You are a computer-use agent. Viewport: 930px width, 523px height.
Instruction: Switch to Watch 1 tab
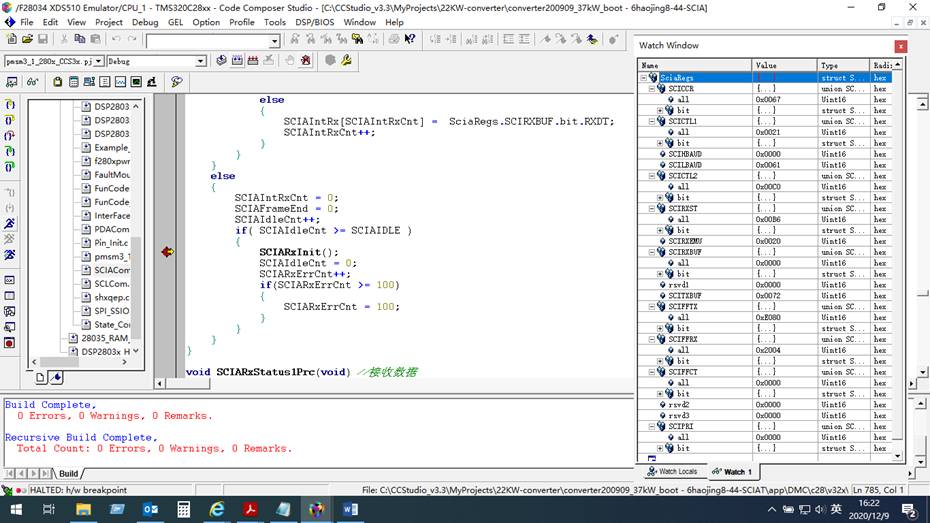tap(733, 472)
